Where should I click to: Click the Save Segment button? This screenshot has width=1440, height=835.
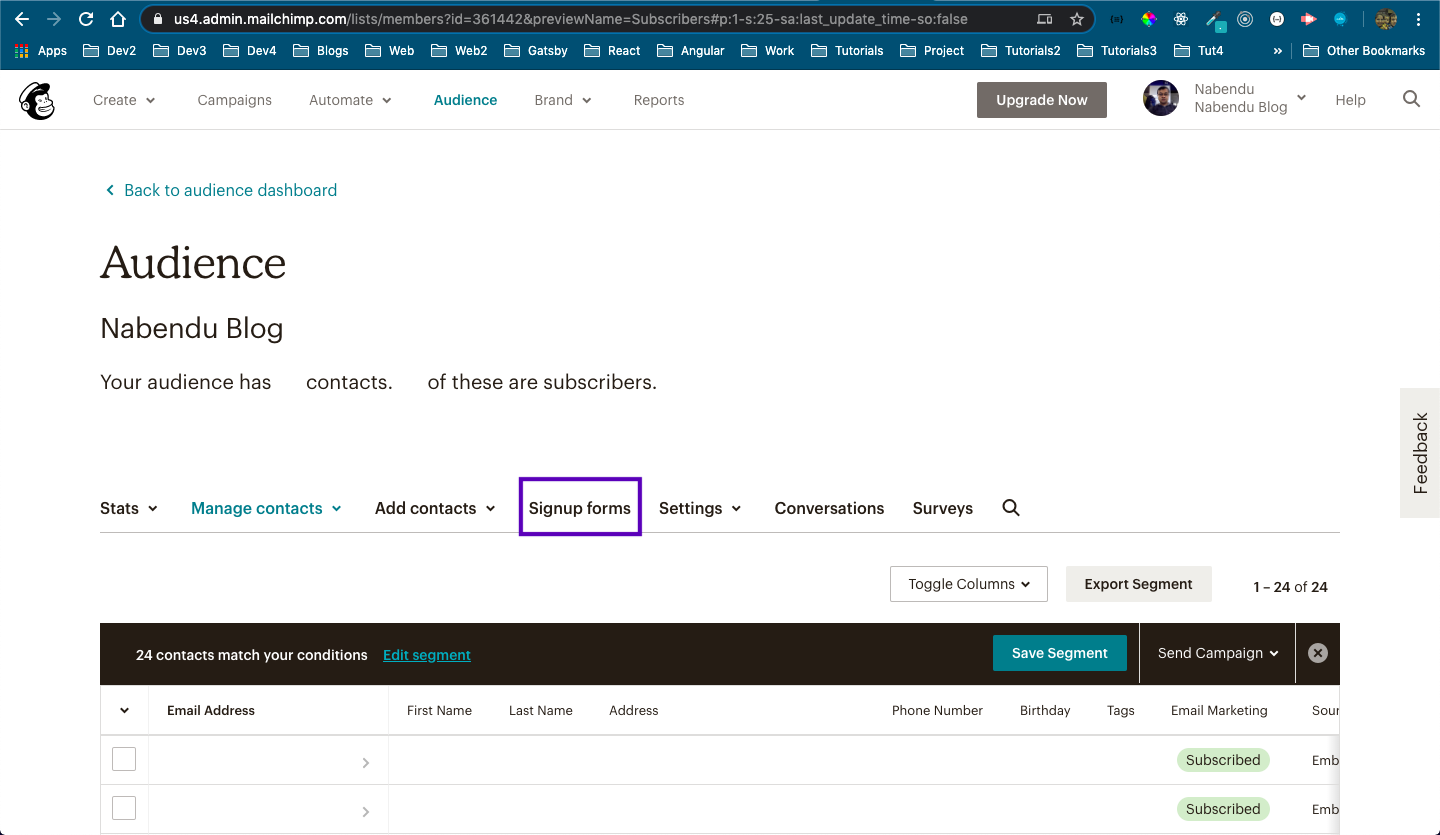[x=1060, y=653]
